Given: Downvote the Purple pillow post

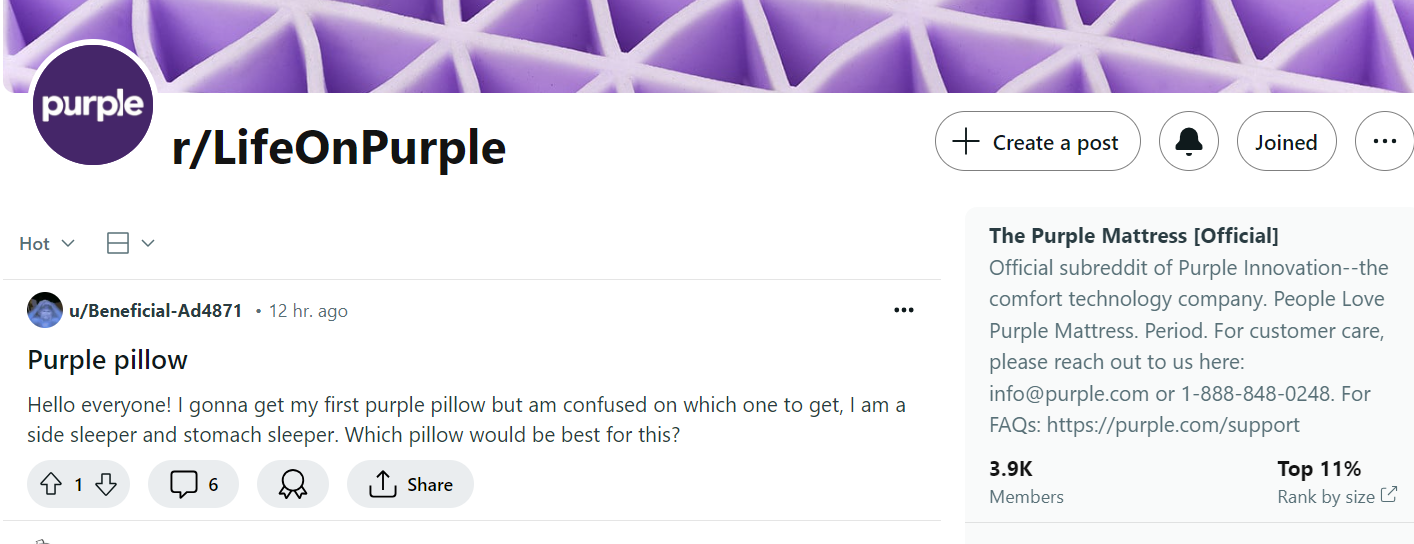Looking at the screenshot, I should [x=106, y=485].
